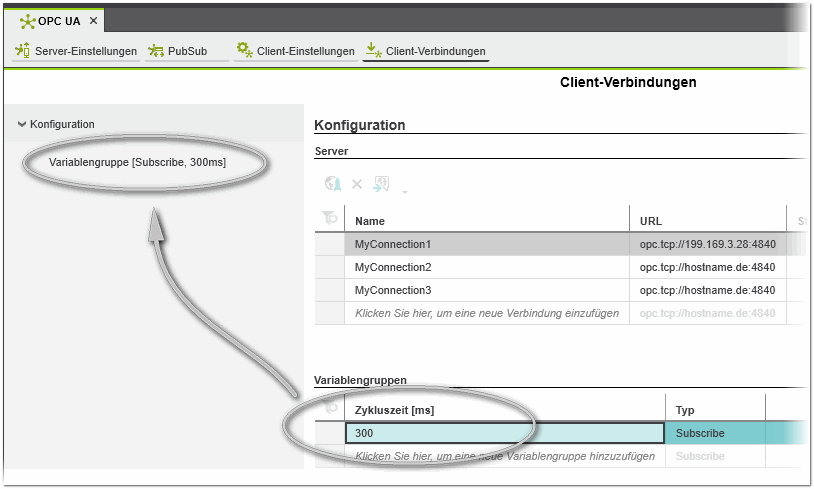Click the Server-Einstellungen toolbar icon
This screenshot has width=814, height=489.
click(x=23, y=51)
